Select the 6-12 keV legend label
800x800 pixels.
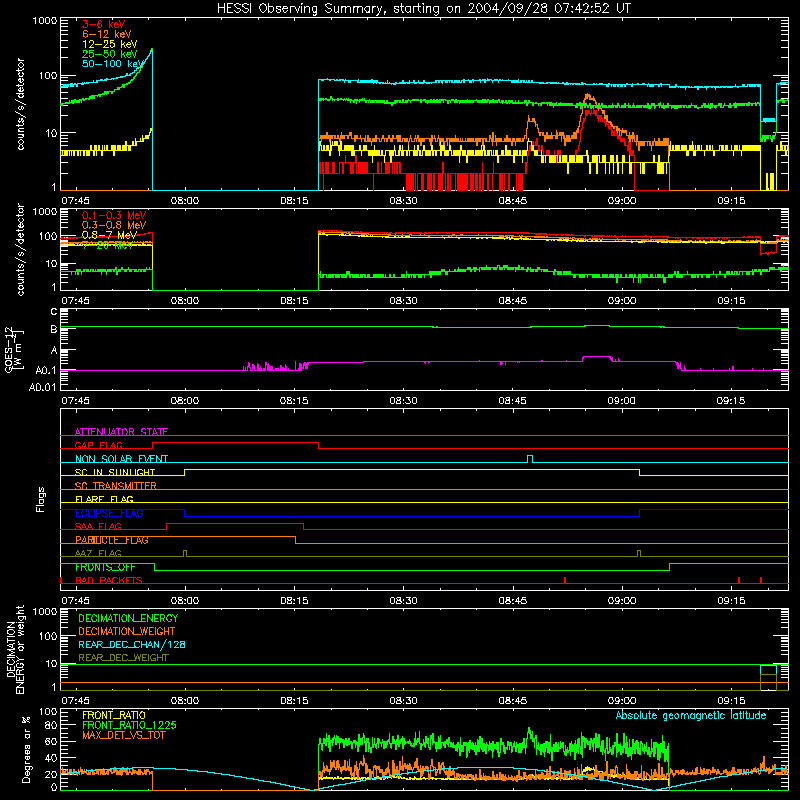pos(107,34)
